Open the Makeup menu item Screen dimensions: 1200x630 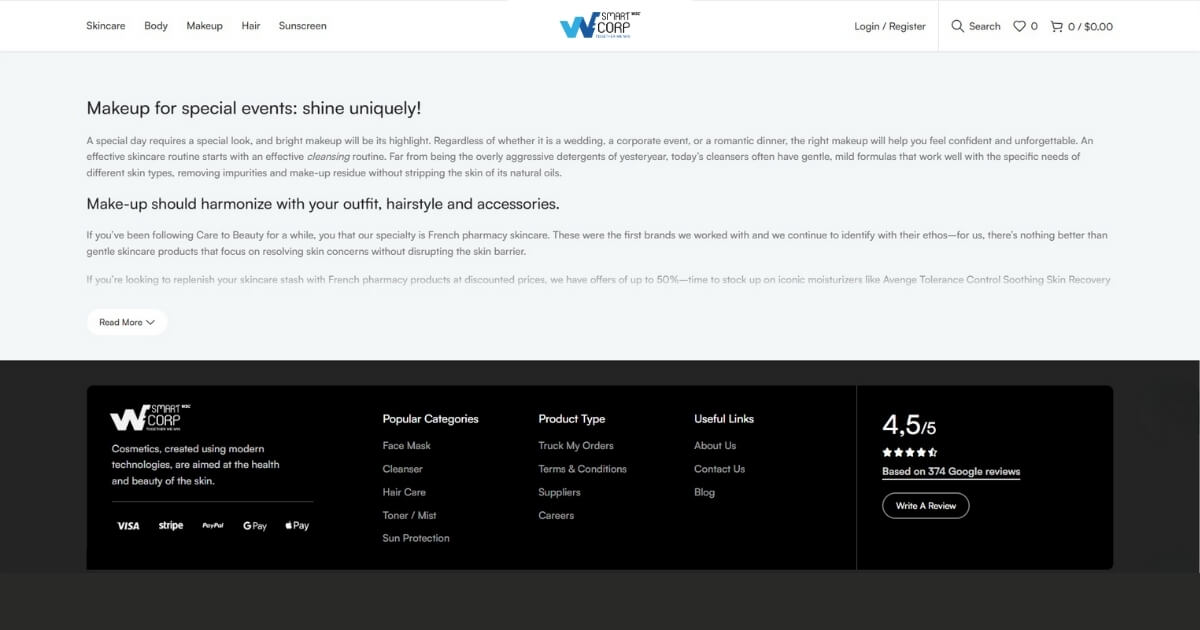tap(204, 26)
